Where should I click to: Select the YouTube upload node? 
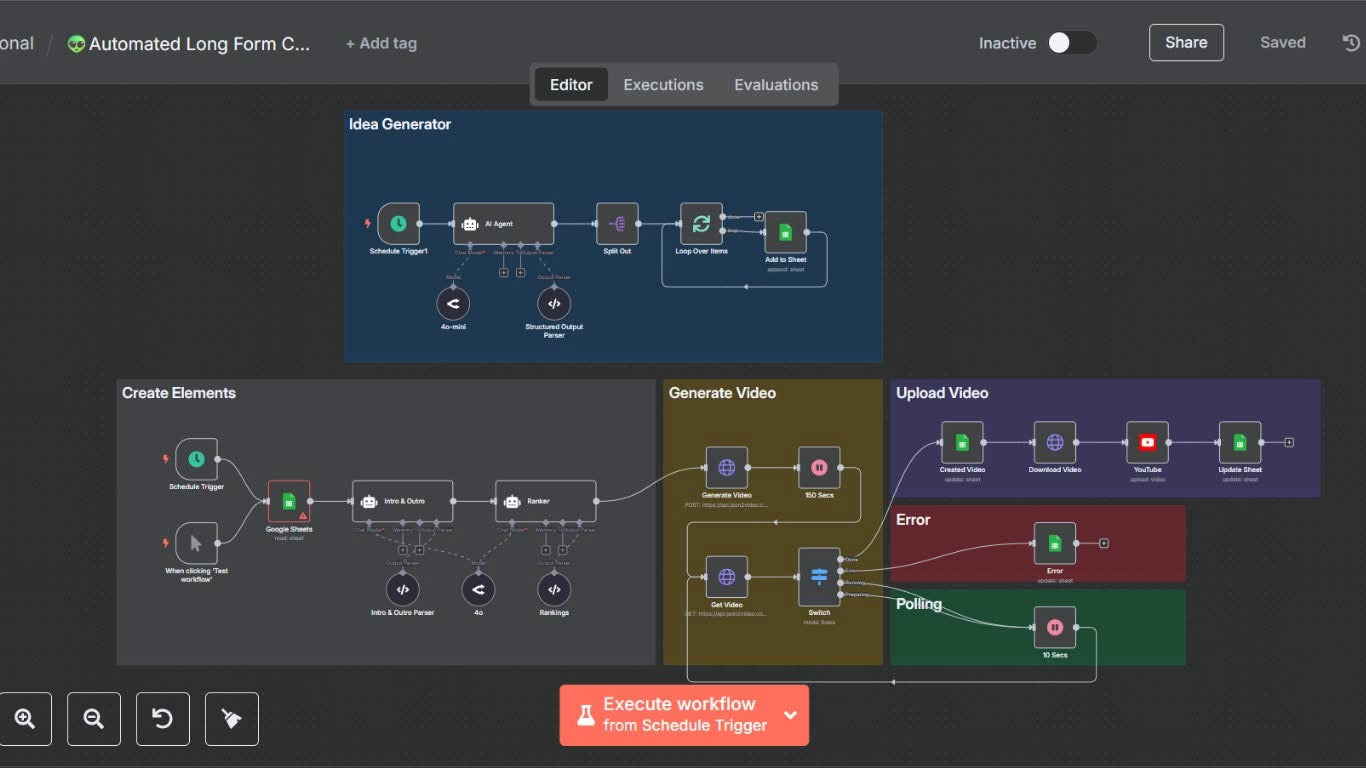1147,442
